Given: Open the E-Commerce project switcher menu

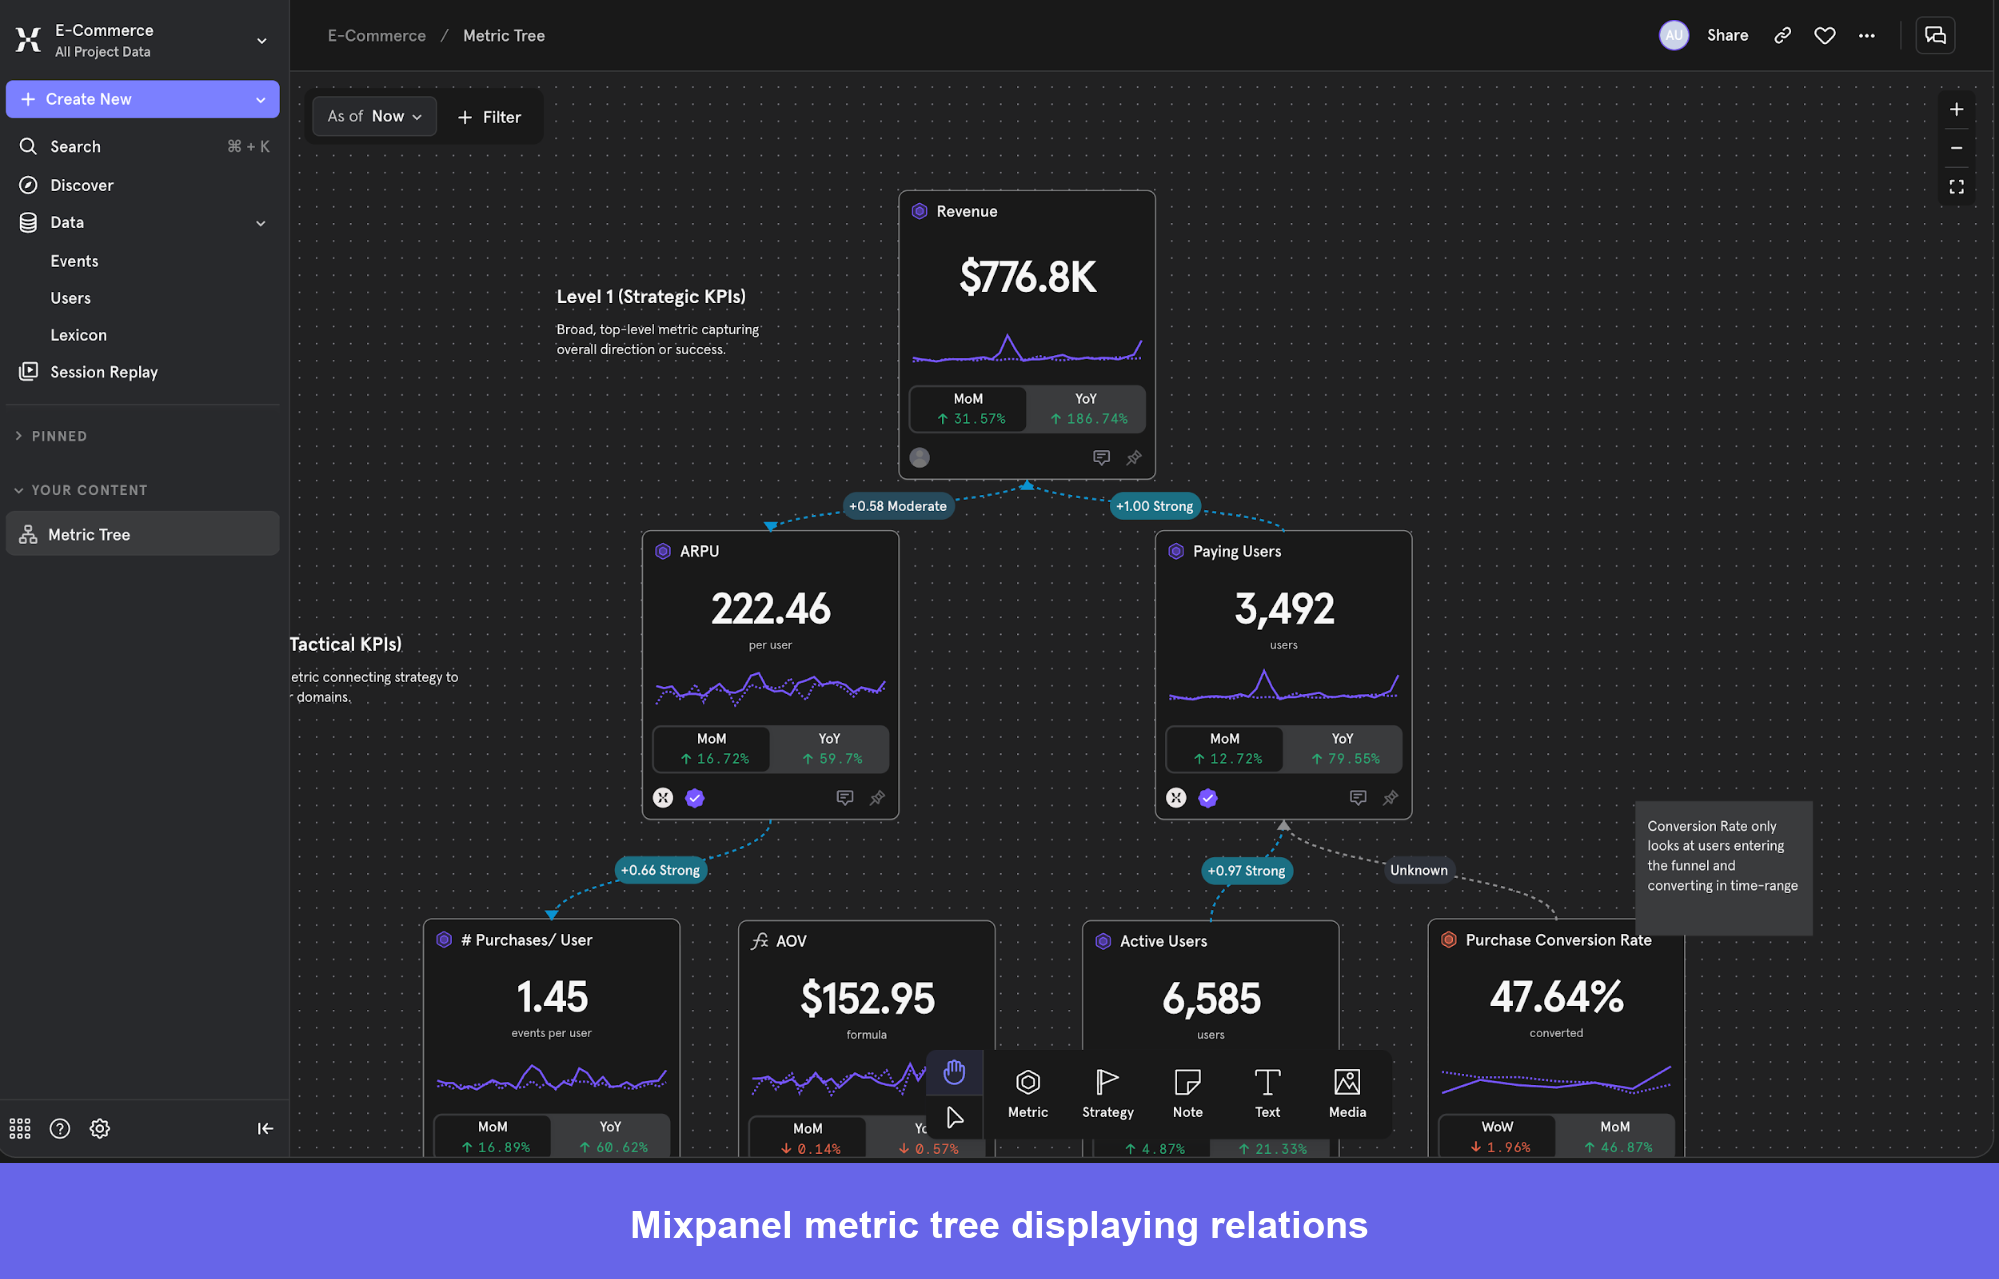Looking at the screenshot, I should 260,40.
